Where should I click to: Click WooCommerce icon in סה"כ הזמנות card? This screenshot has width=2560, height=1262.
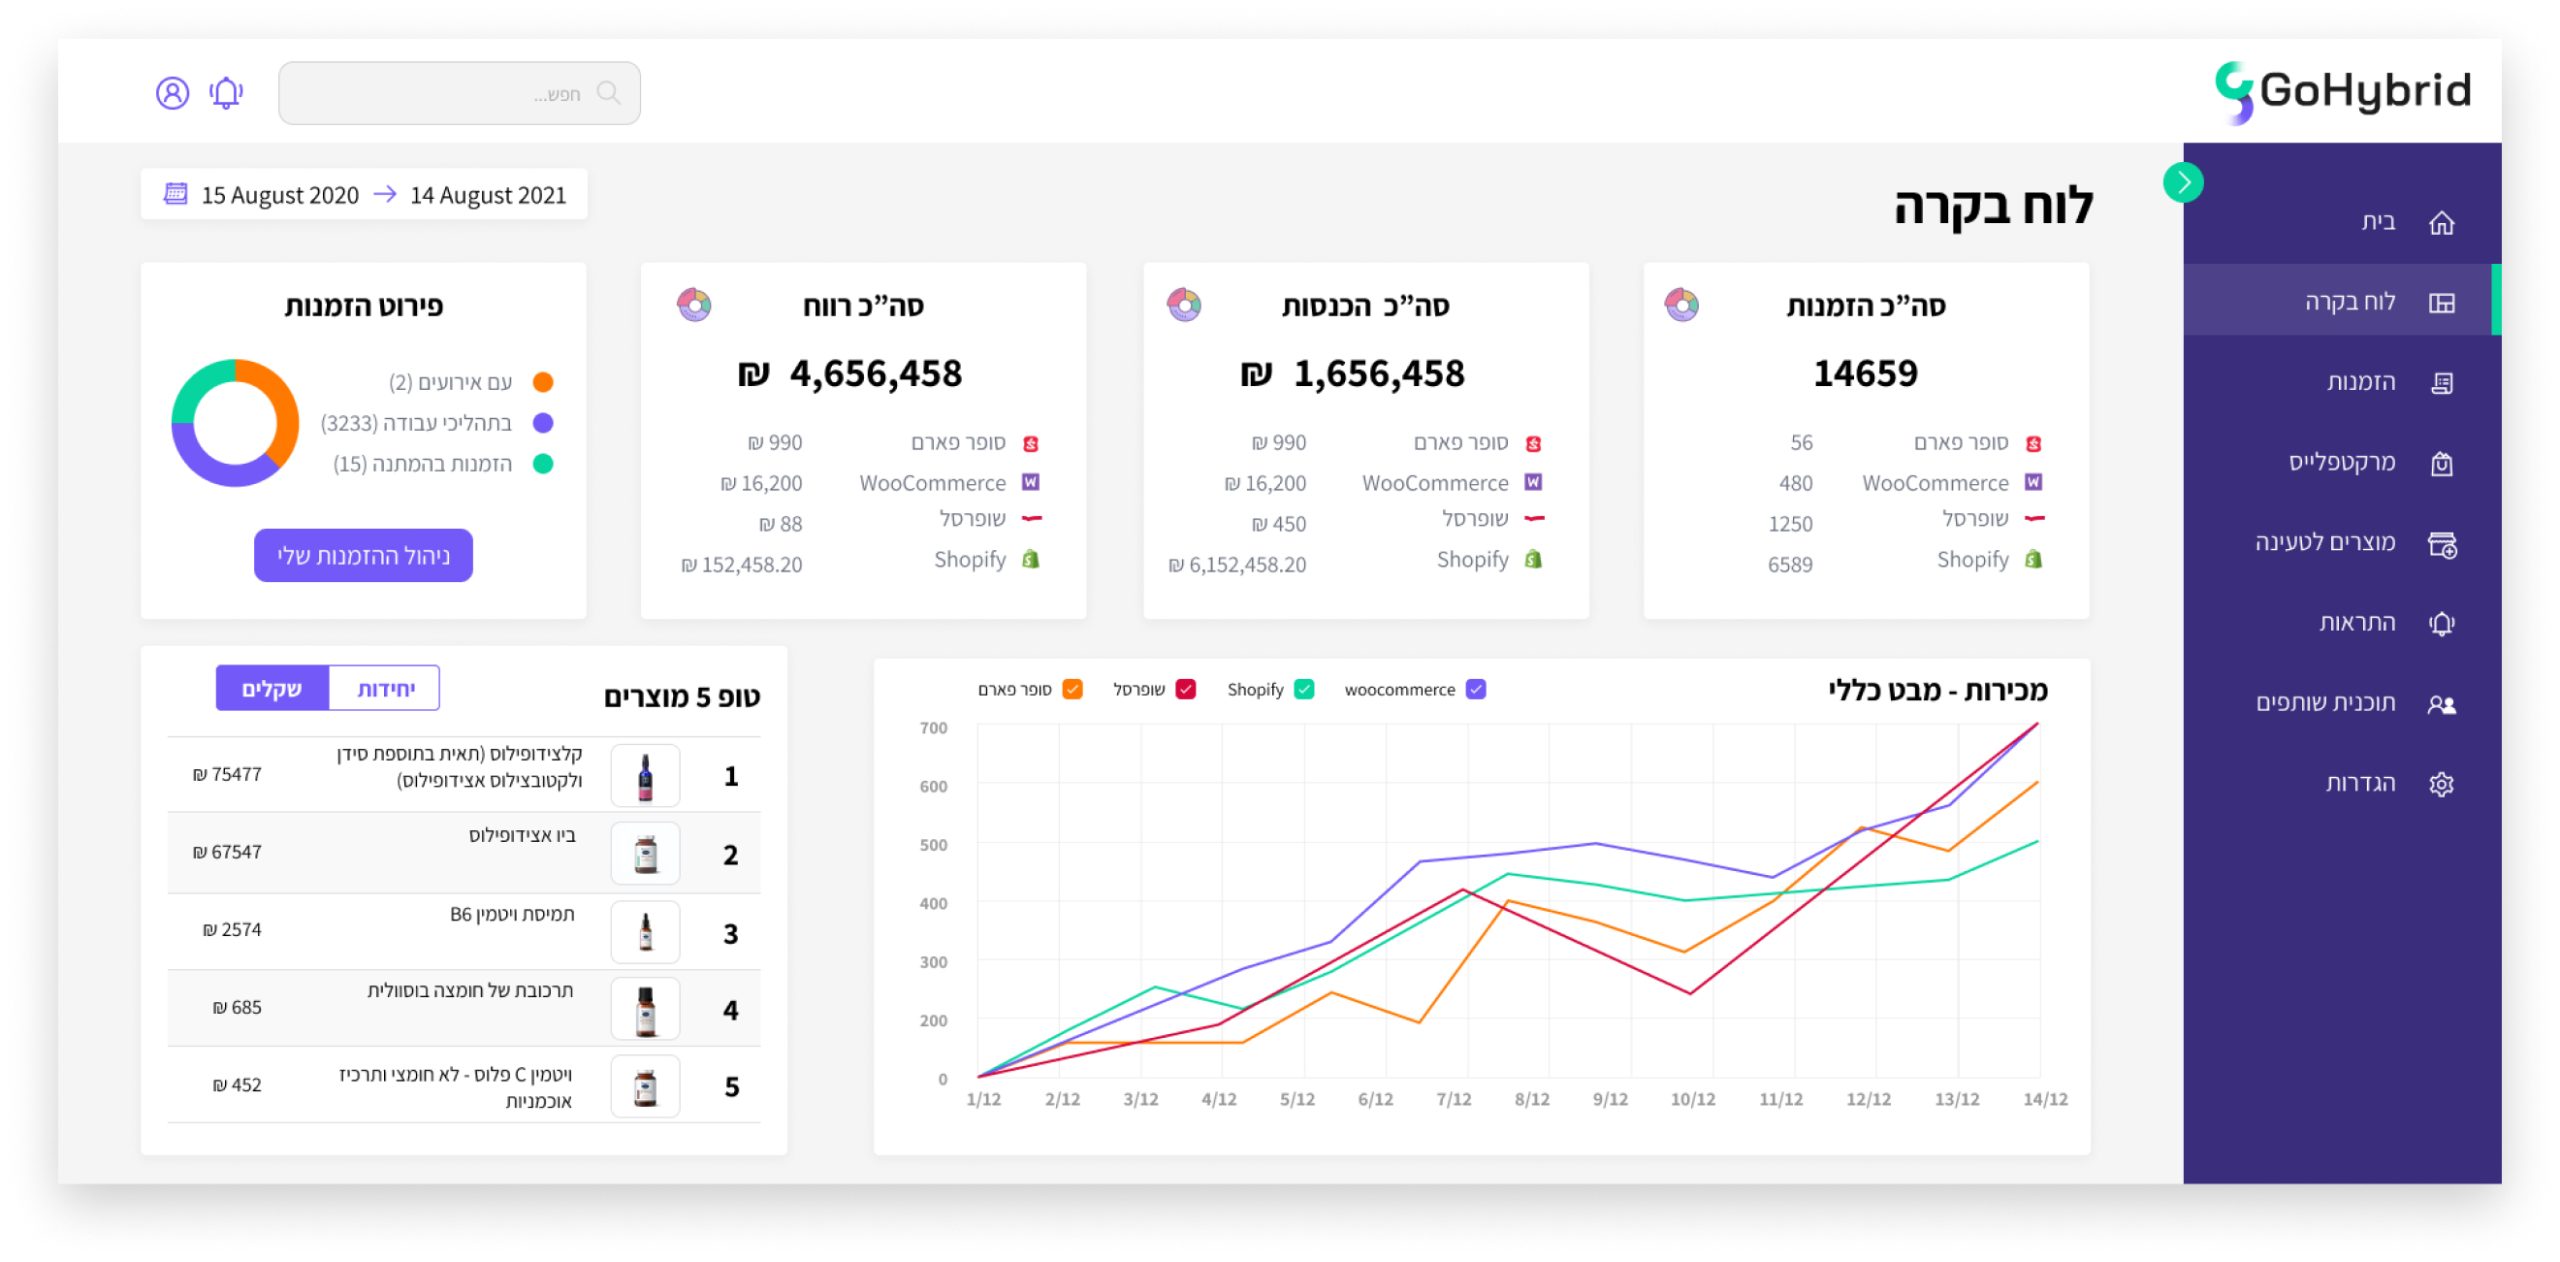point(2033,482)
